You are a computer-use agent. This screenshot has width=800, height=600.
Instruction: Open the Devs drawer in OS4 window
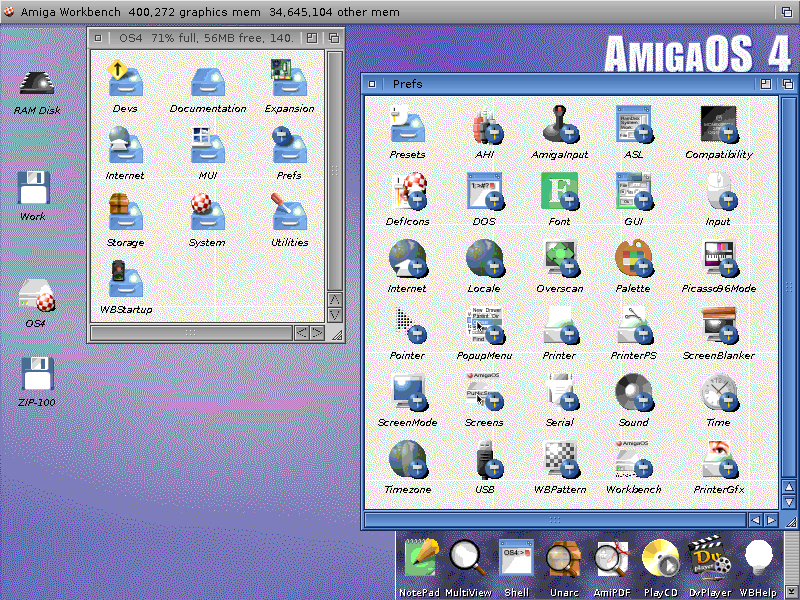tap(125, 79)
